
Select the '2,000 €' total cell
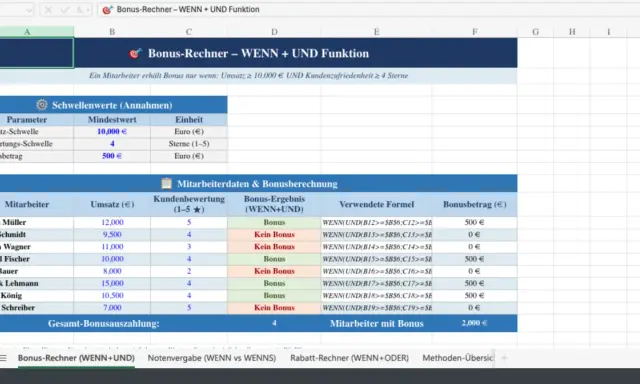[x=475, y=323]
